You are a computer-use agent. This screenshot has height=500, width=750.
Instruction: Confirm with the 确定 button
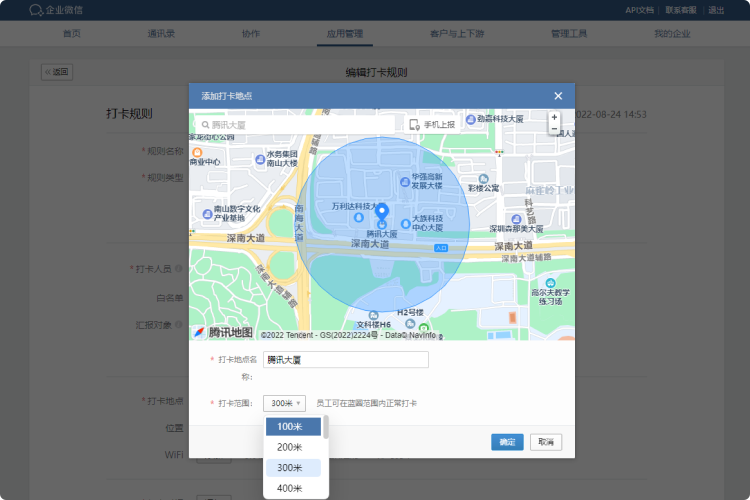click(507, 442)
